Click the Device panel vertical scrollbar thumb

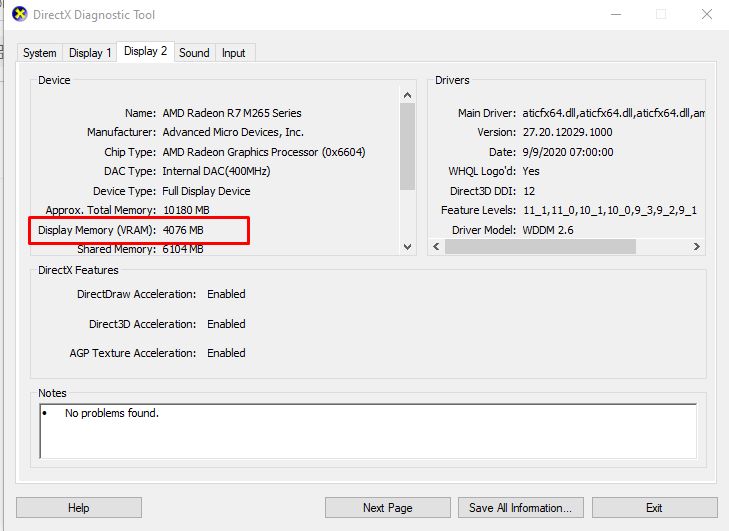408,146
